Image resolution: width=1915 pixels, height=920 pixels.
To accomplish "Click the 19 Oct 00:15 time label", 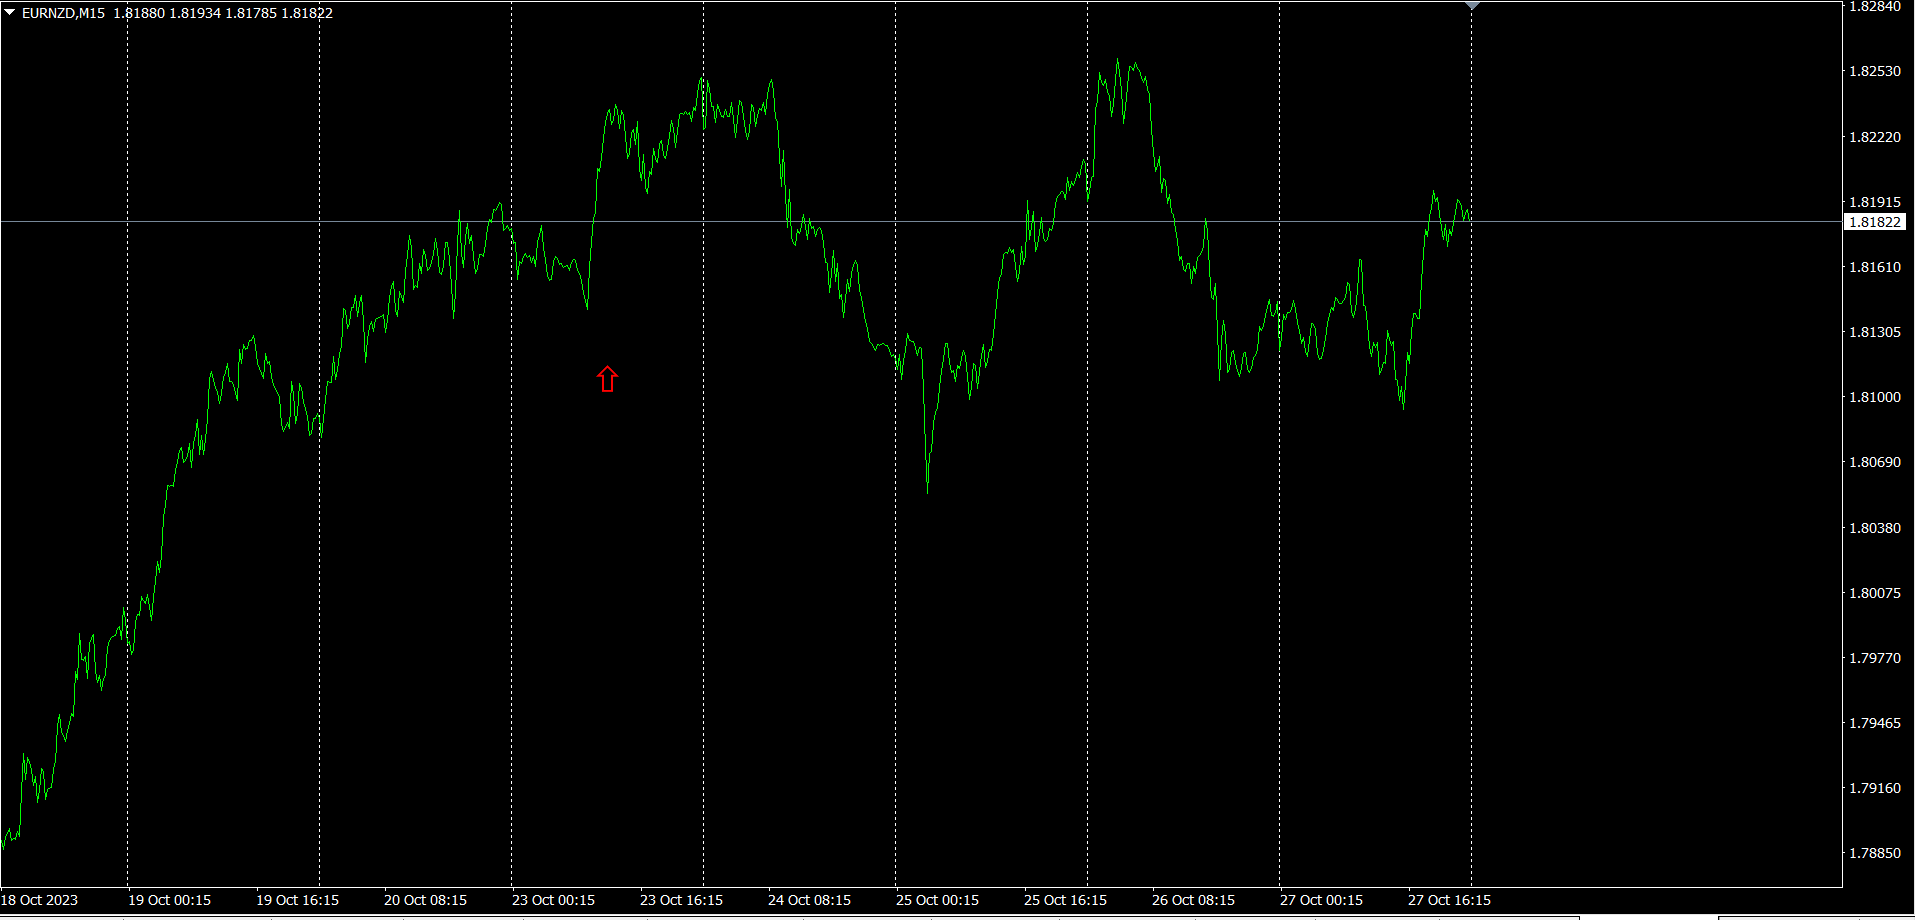I will [x=169, y=900].
